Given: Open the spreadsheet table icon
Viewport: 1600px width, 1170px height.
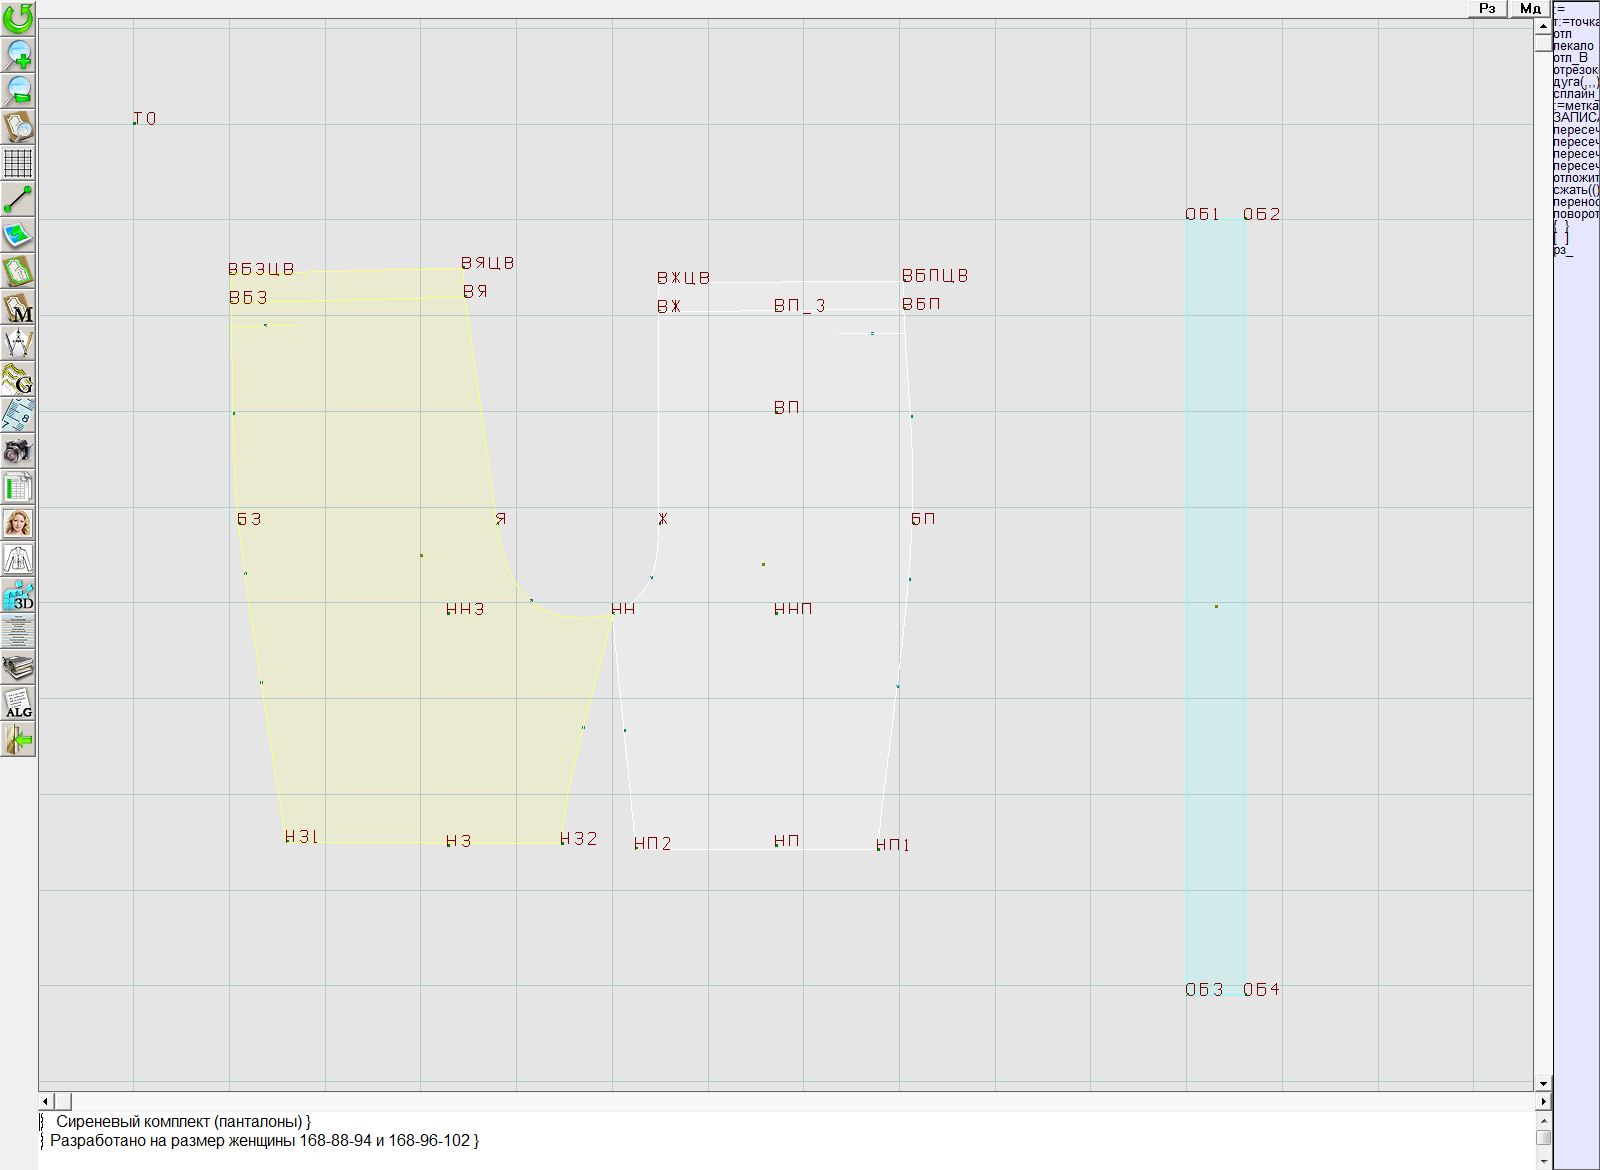Looking at the screenshot, I should pyautogui.click(x=18, y=488).
